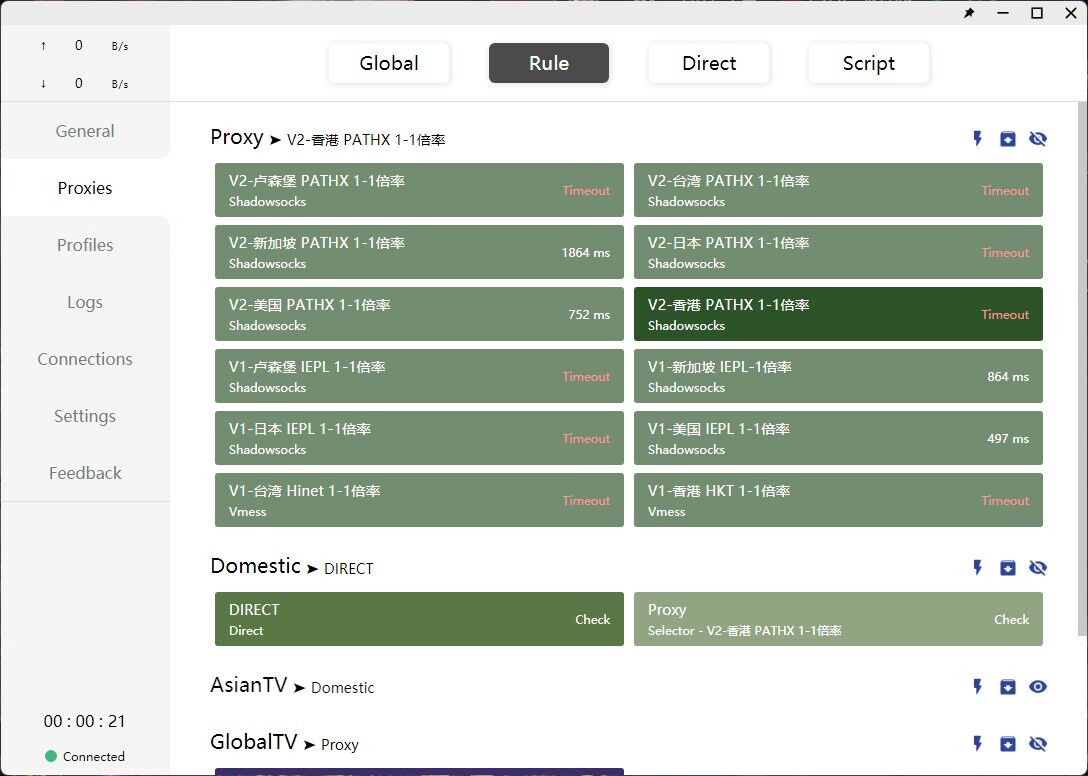The image size is (1088, 776).
Task: Select the V1-美国 IEPL proxy node
Action: [838, 438]
